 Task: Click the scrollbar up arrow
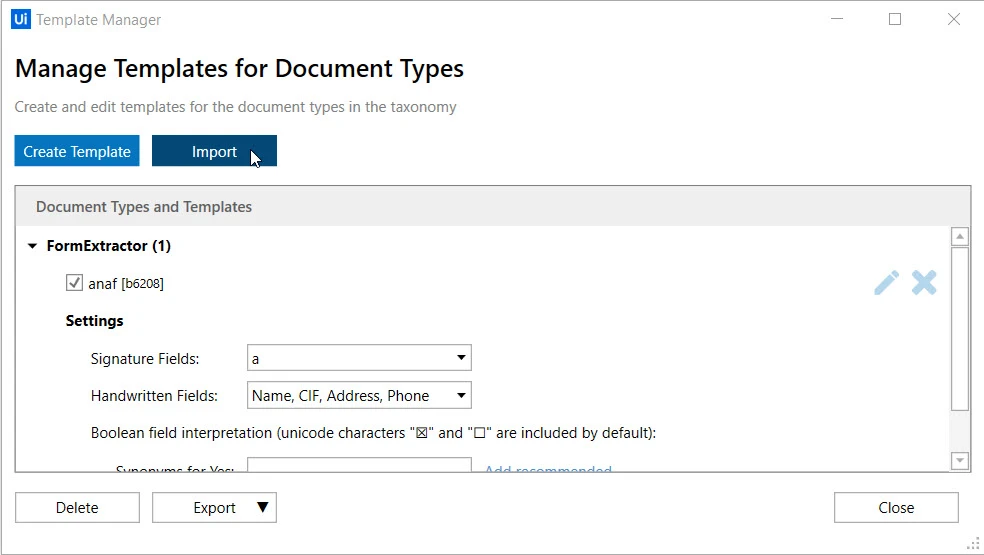click(960, 237)
